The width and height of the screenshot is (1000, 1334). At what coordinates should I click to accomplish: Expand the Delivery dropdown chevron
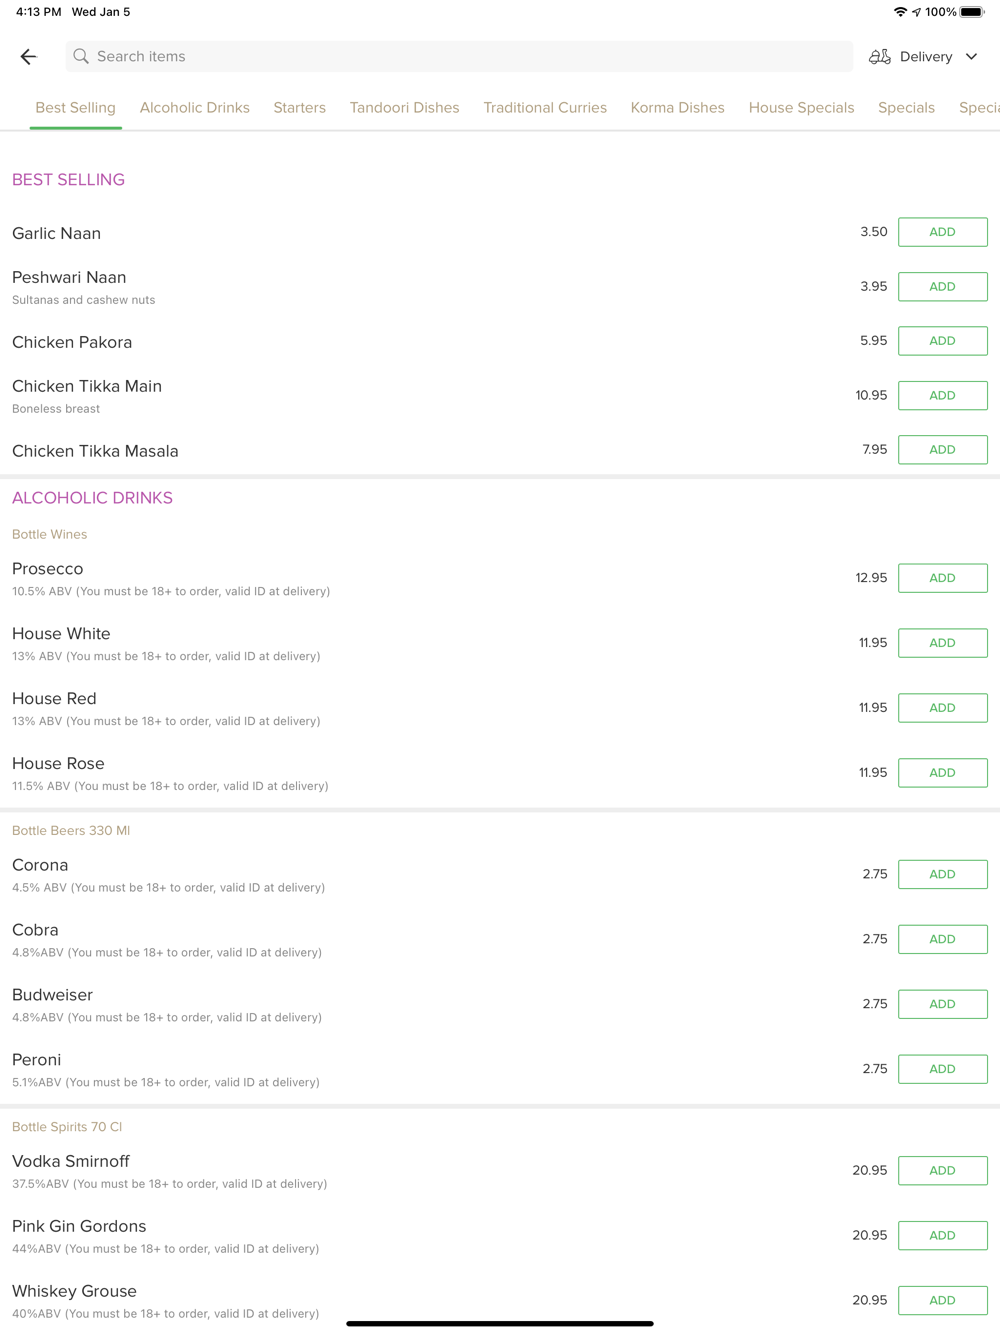tap(971, 57)
